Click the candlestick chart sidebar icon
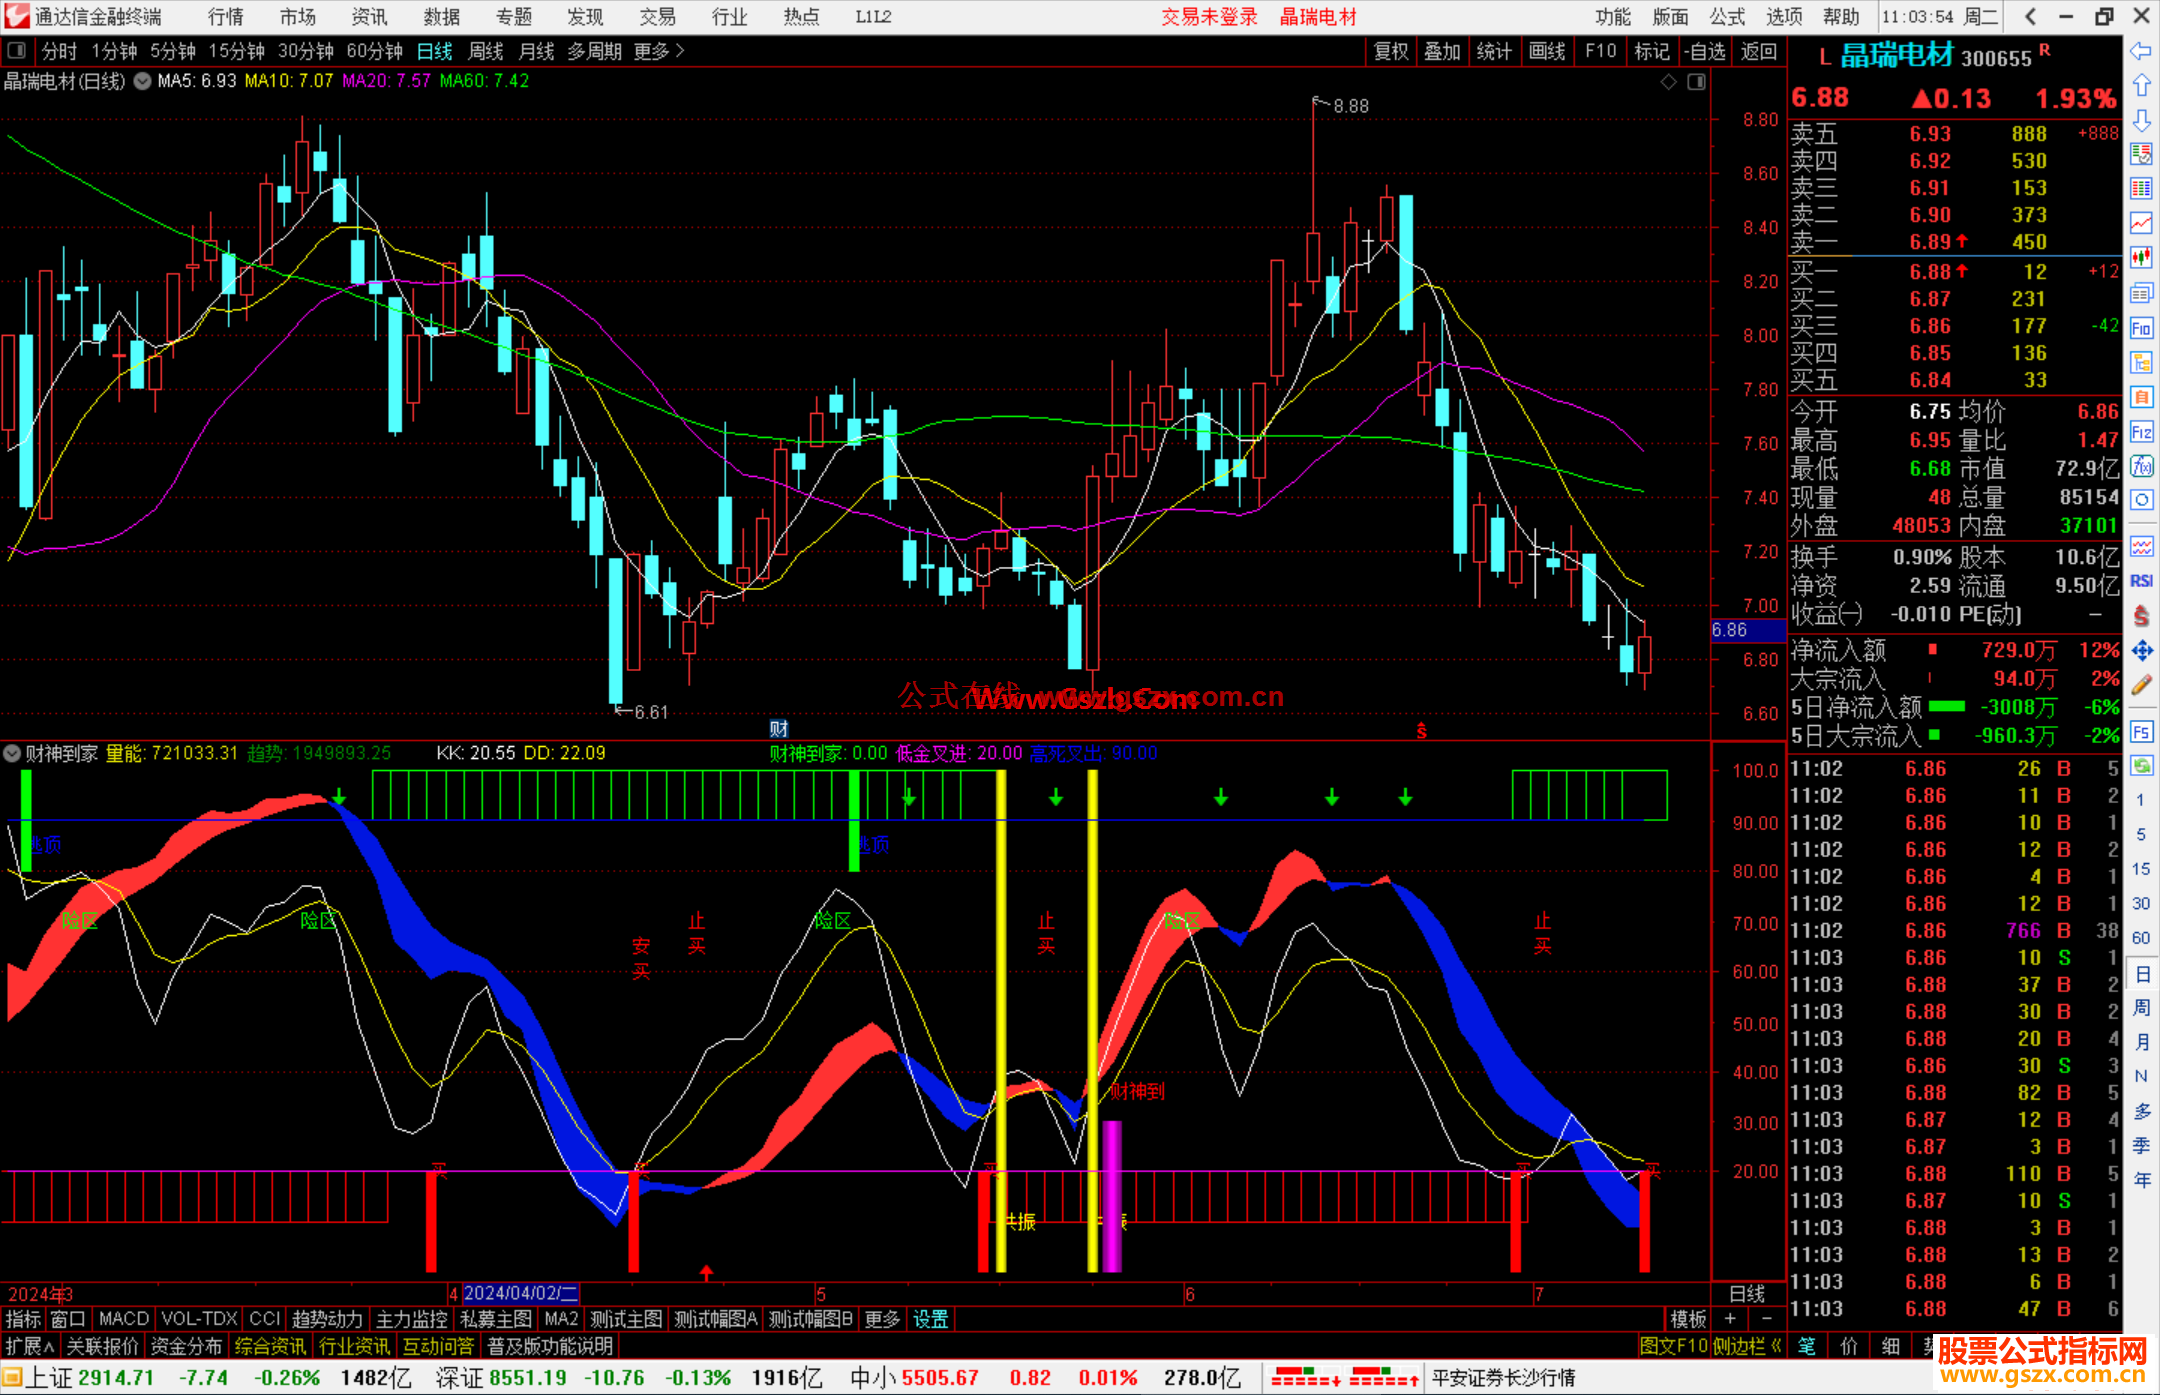This screenshot has height=1395, width=2160. (x=2141, y=258)
